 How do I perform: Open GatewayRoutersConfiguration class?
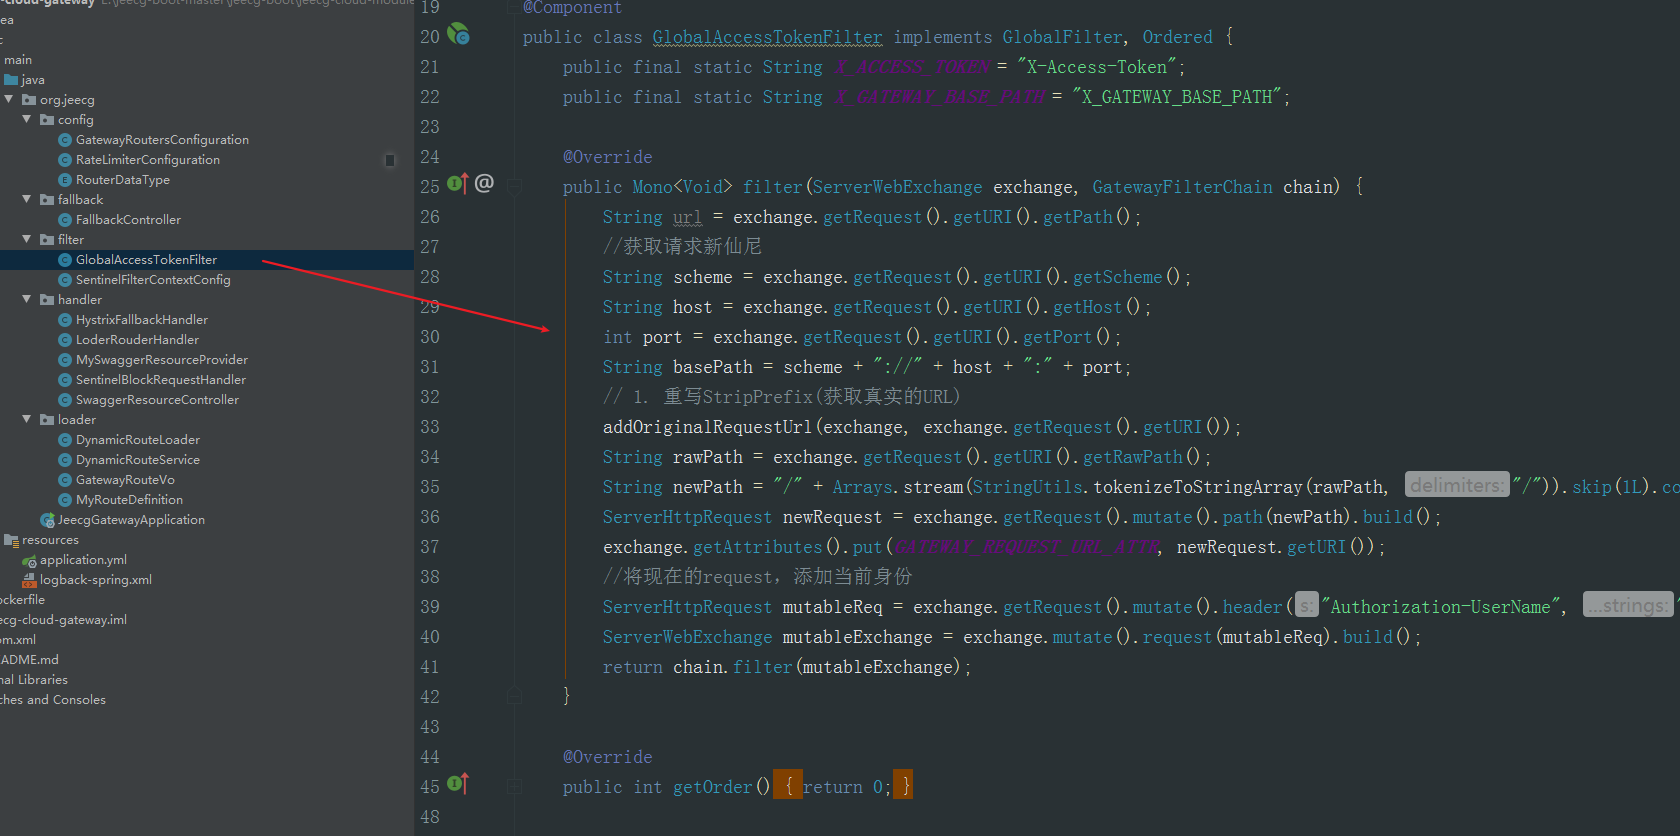162,140
